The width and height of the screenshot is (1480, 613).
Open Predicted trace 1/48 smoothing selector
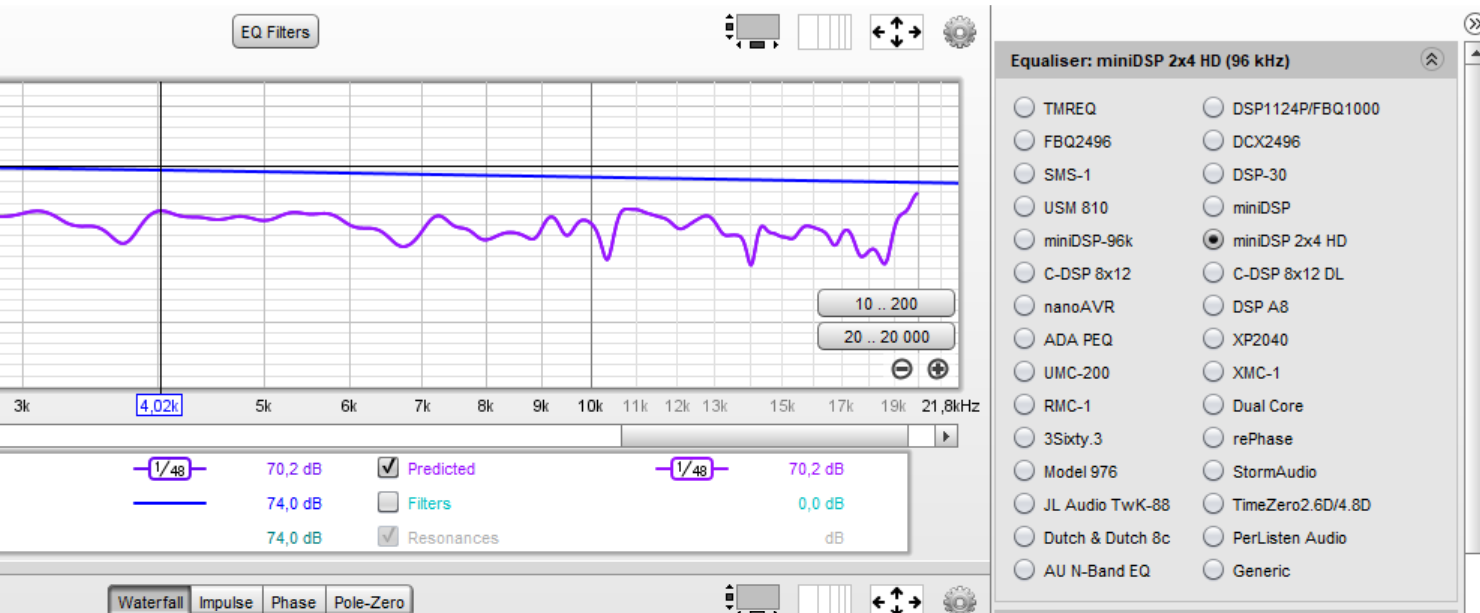point(691,469)
